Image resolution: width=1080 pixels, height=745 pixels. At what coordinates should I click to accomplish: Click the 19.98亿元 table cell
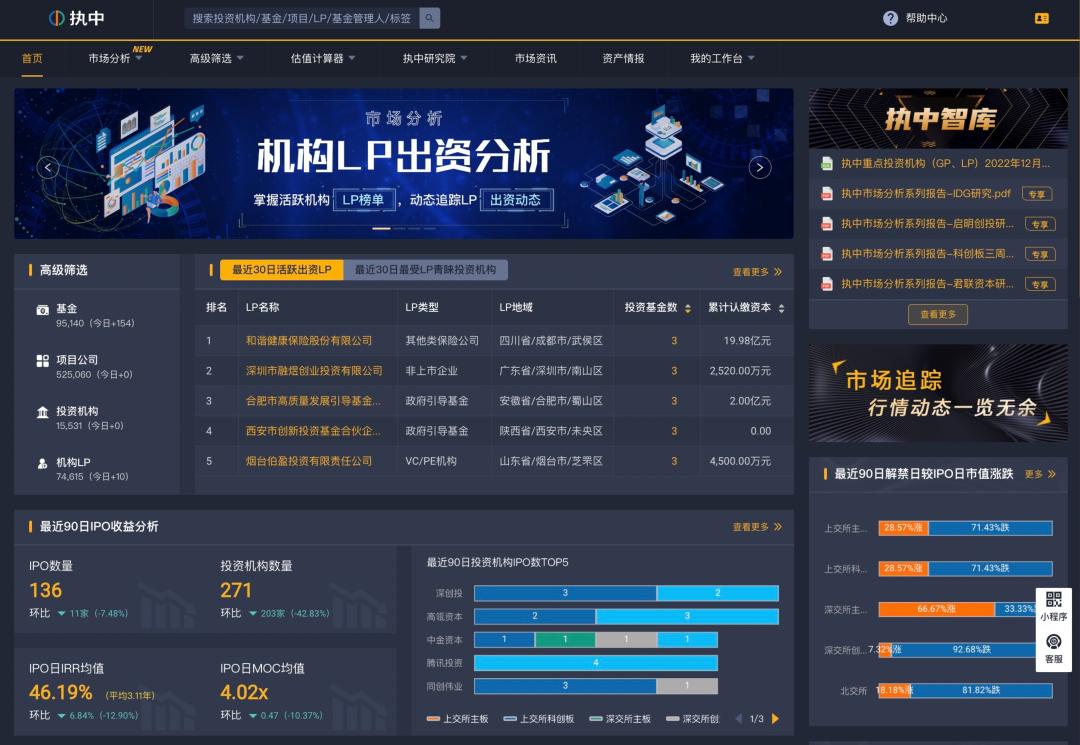[x=747, y=341]
